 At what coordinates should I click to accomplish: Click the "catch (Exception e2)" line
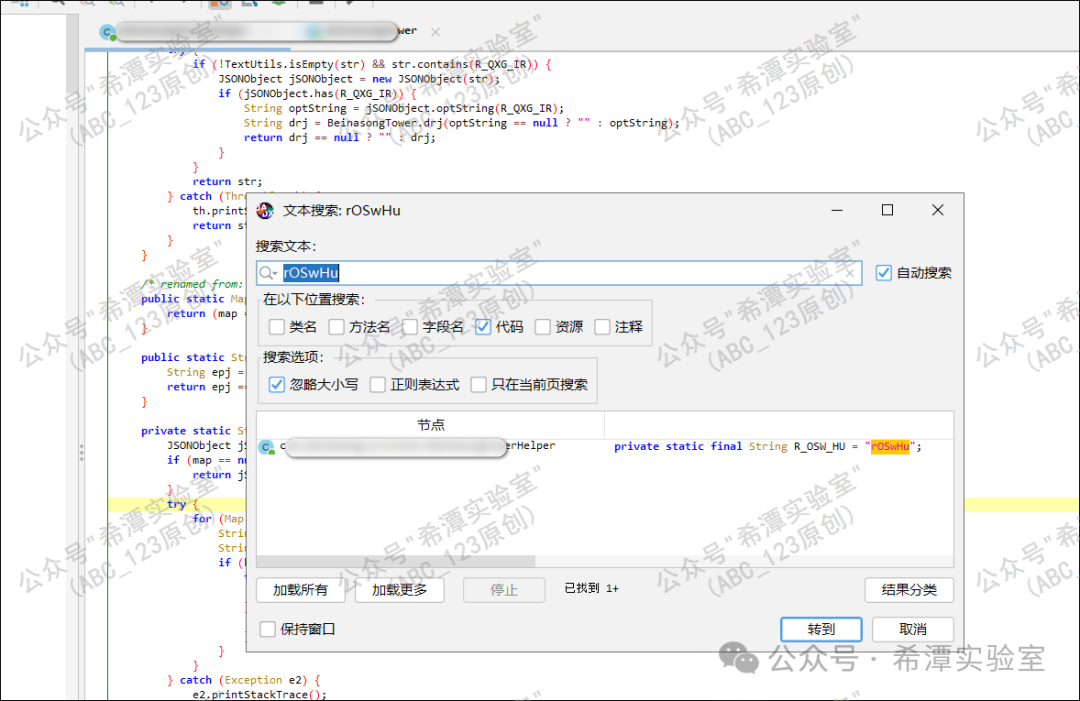point(243,680)
